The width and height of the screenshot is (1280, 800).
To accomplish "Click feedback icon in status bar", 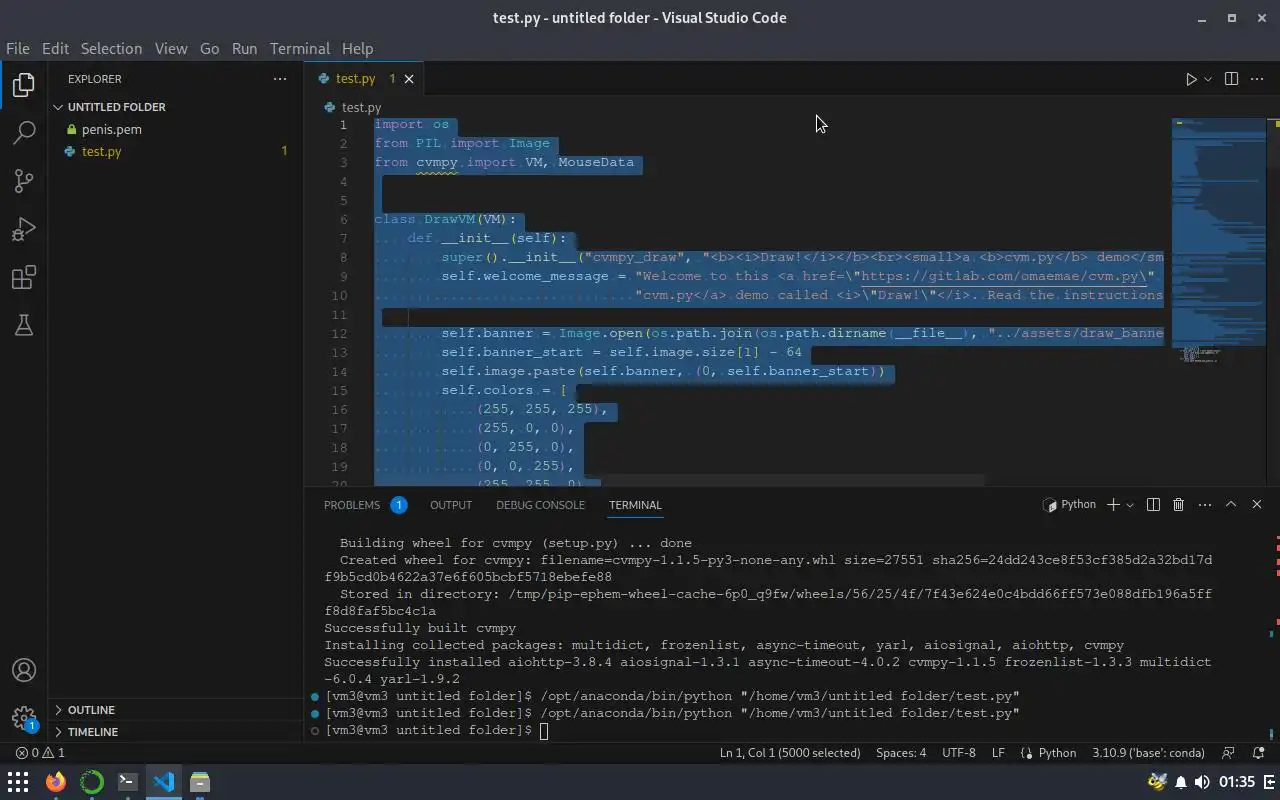I will 1229,753.
